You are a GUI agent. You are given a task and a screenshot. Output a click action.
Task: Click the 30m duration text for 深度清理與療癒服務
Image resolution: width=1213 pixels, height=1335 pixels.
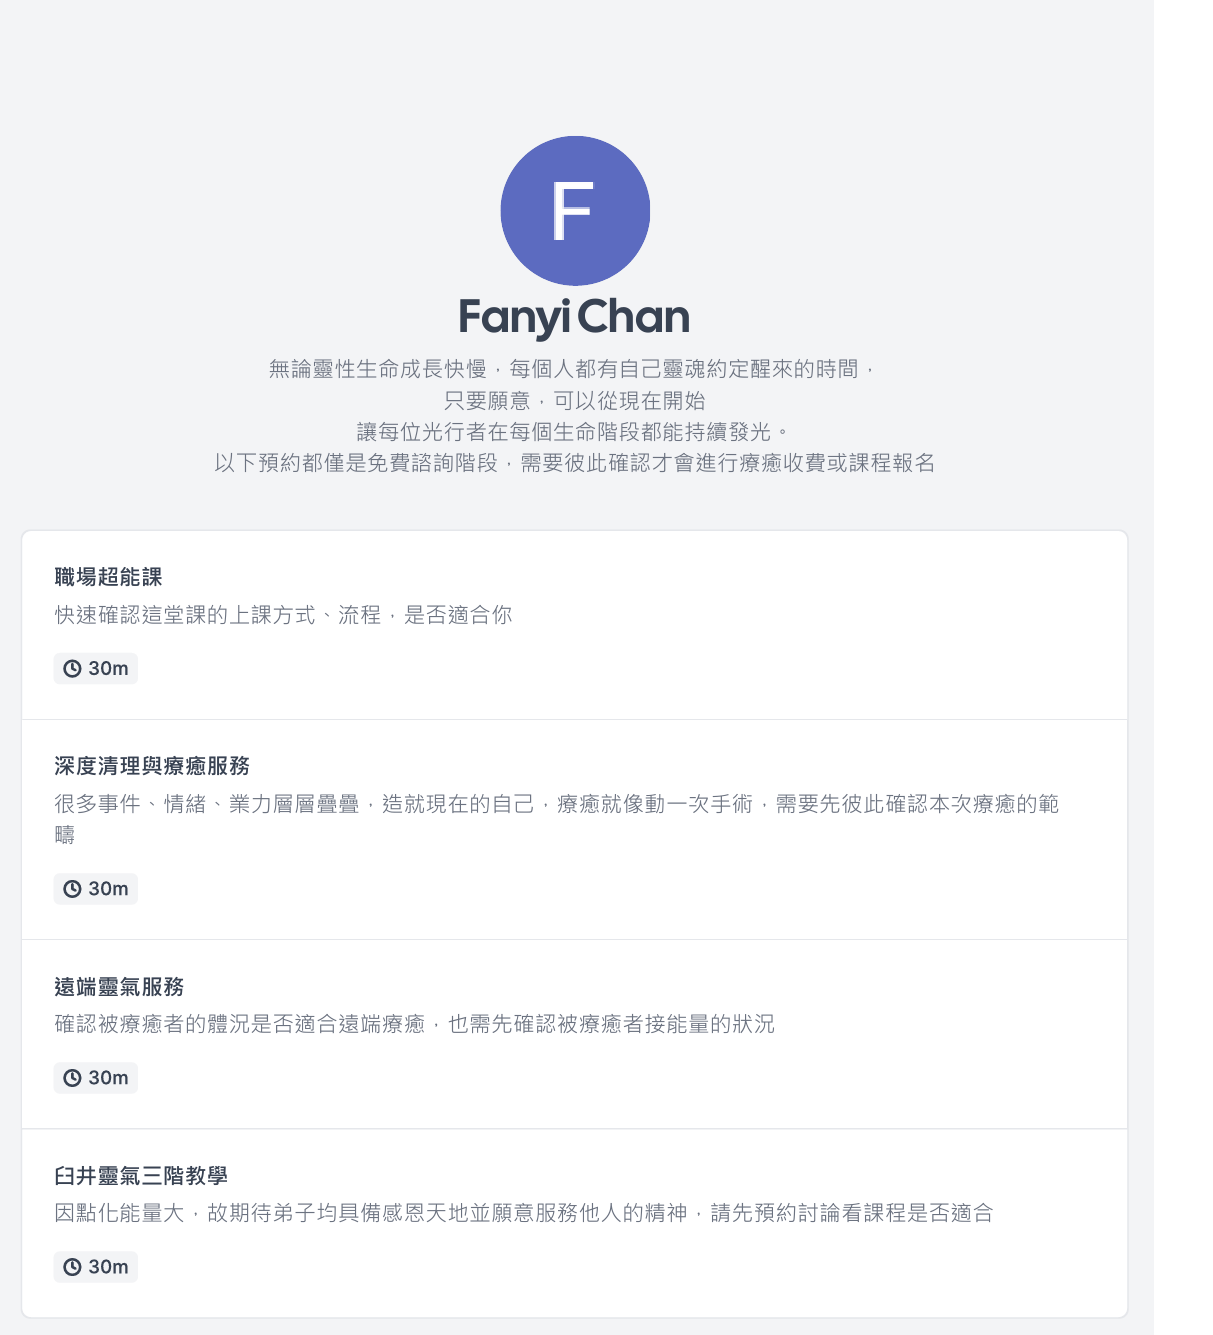click(108, 889)
